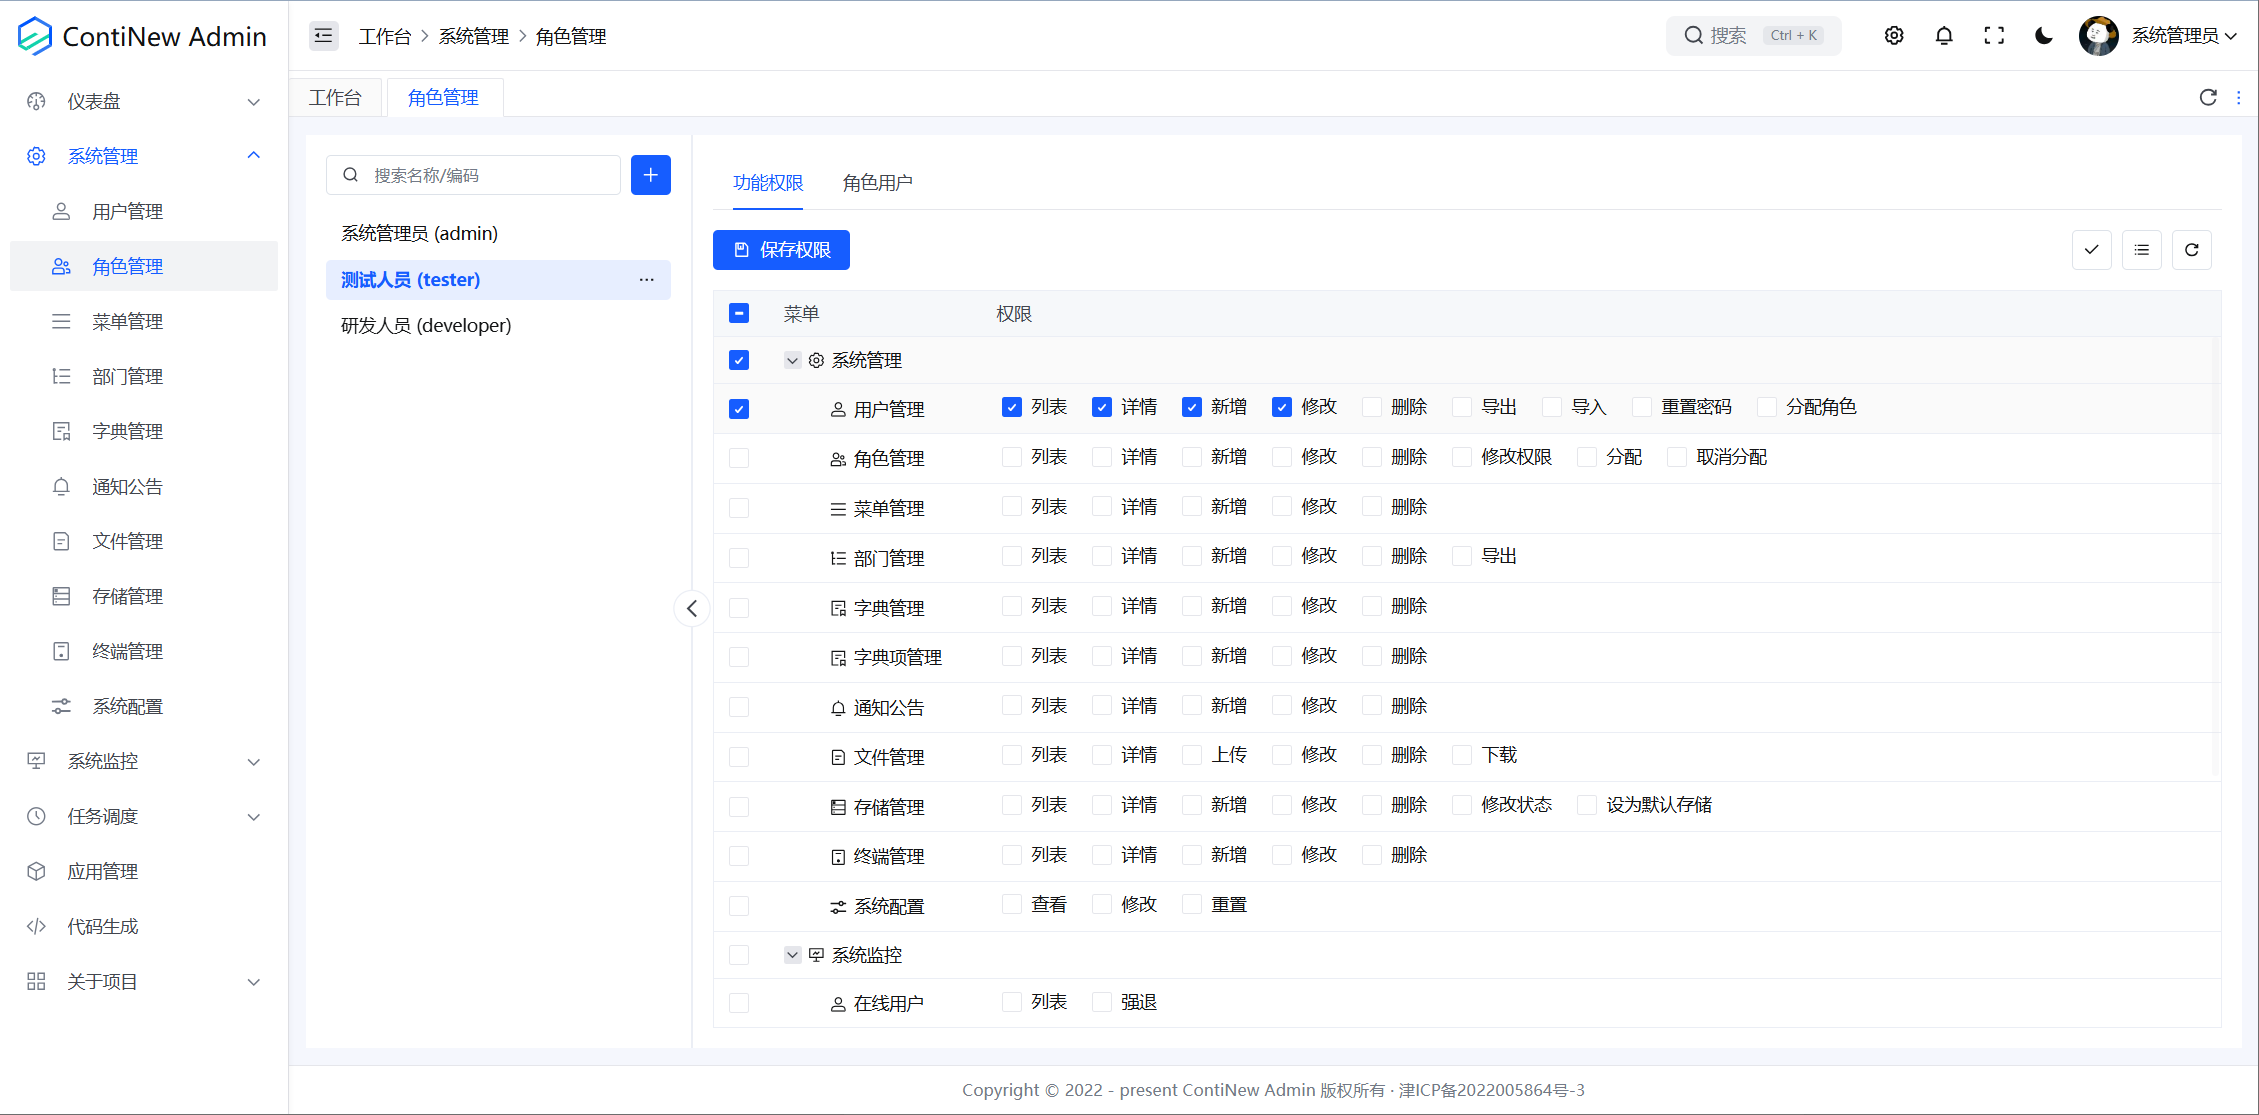This screenshot has height=1115, width=2259.
Task: Open the notification bell icon
Action: pos(1944,36)
